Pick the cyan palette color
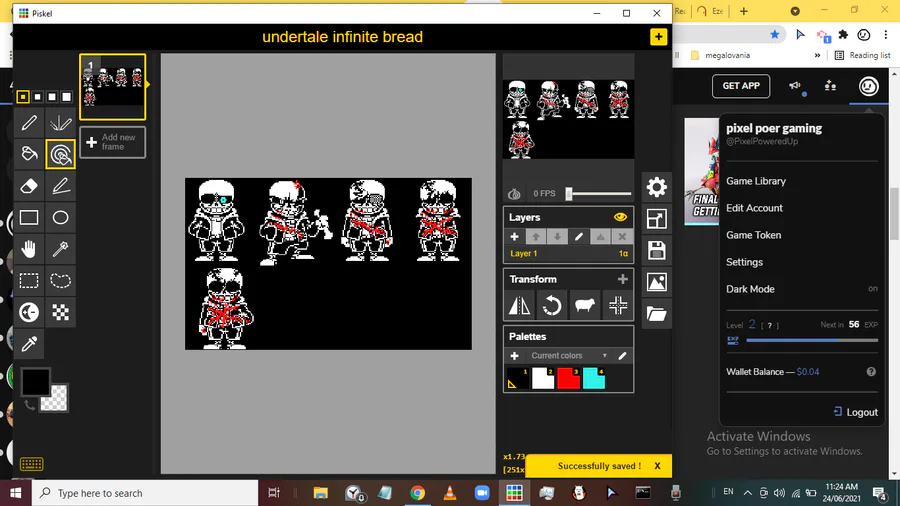The height and width of the screenshot is (506, 900). [594, 379]
